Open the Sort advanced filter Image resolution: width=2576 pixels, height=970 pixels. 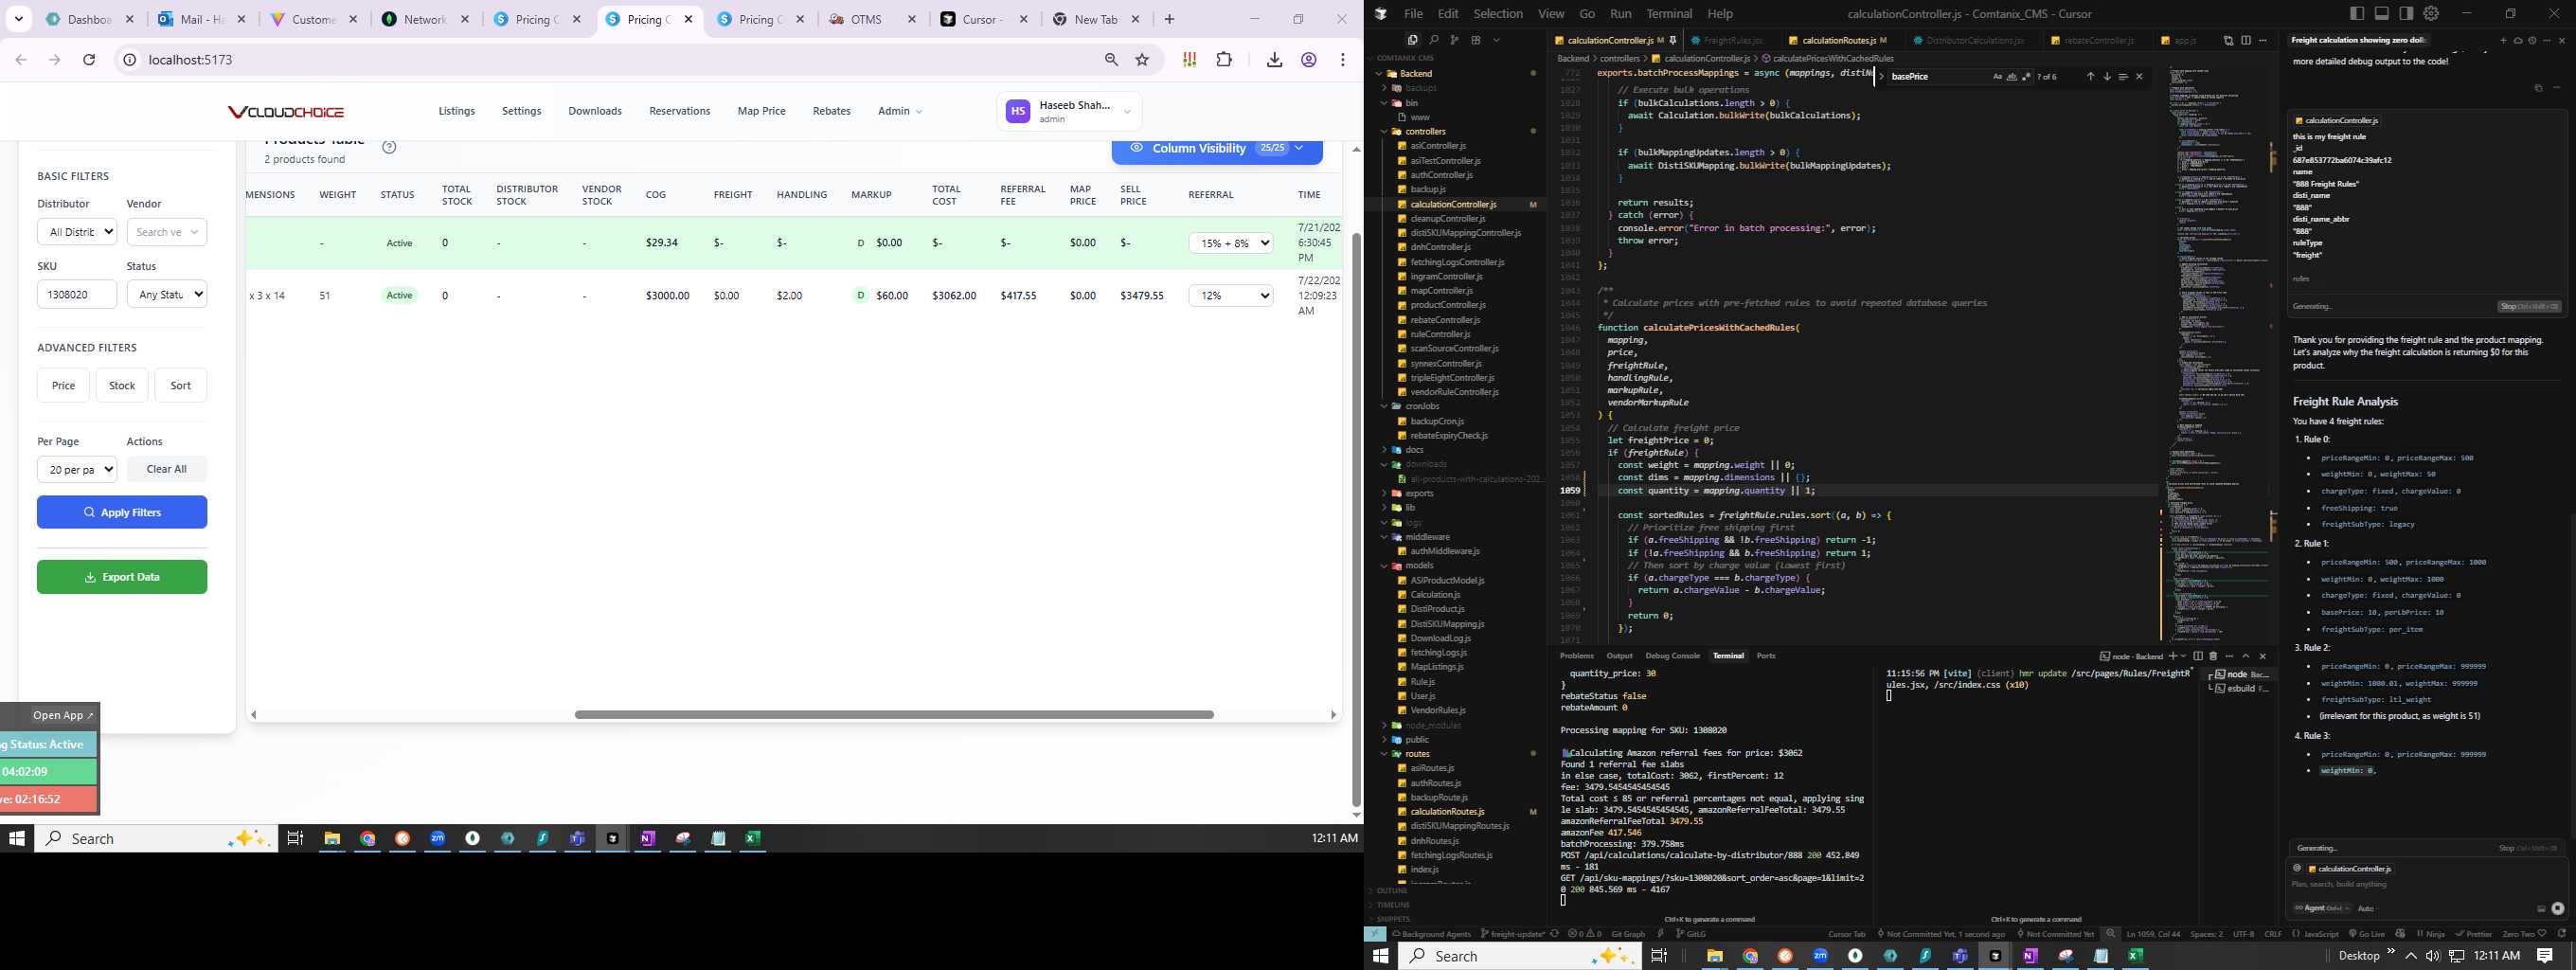point(181,386)
